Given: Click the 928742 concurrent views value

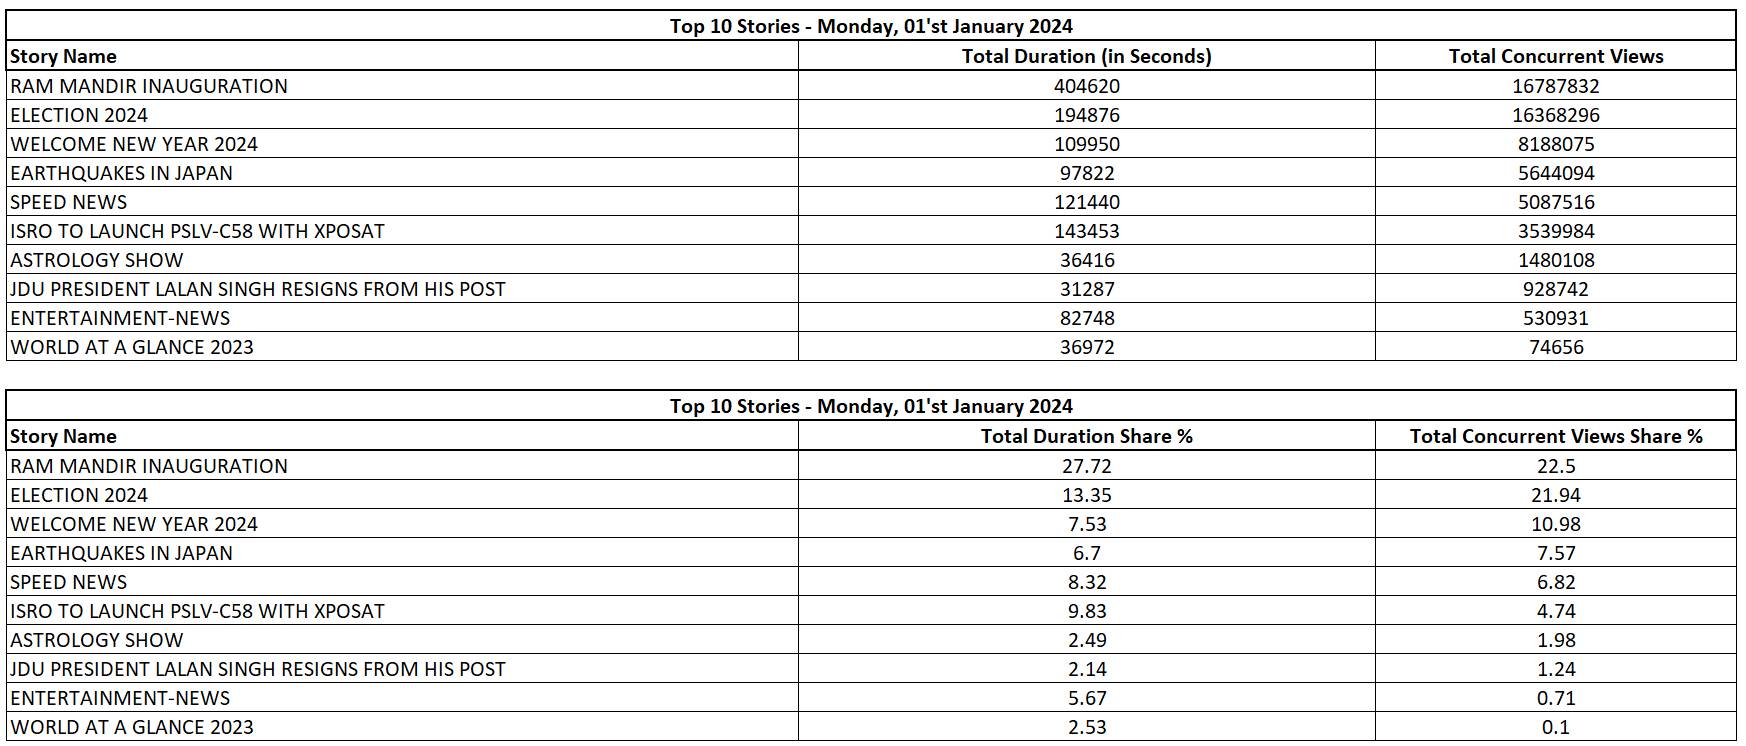Looking at the screenshot, I should pos(1555,289).
